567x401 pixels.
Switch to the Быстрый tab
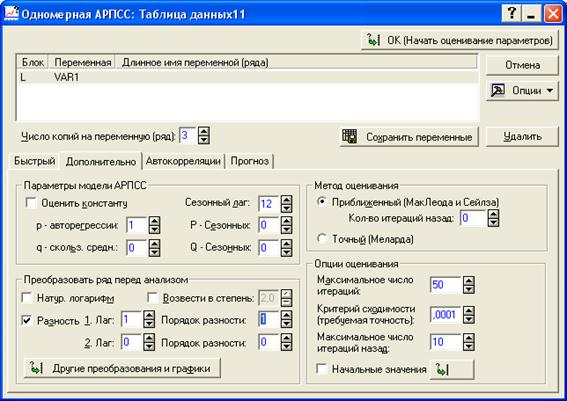[34, 161]
